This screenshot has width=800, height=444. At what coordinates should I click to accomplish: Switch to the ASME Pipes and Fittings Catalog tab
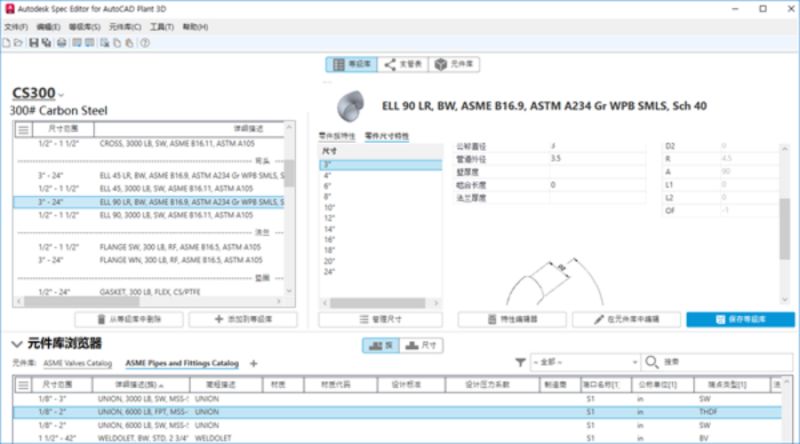click(x=182, y=363)
